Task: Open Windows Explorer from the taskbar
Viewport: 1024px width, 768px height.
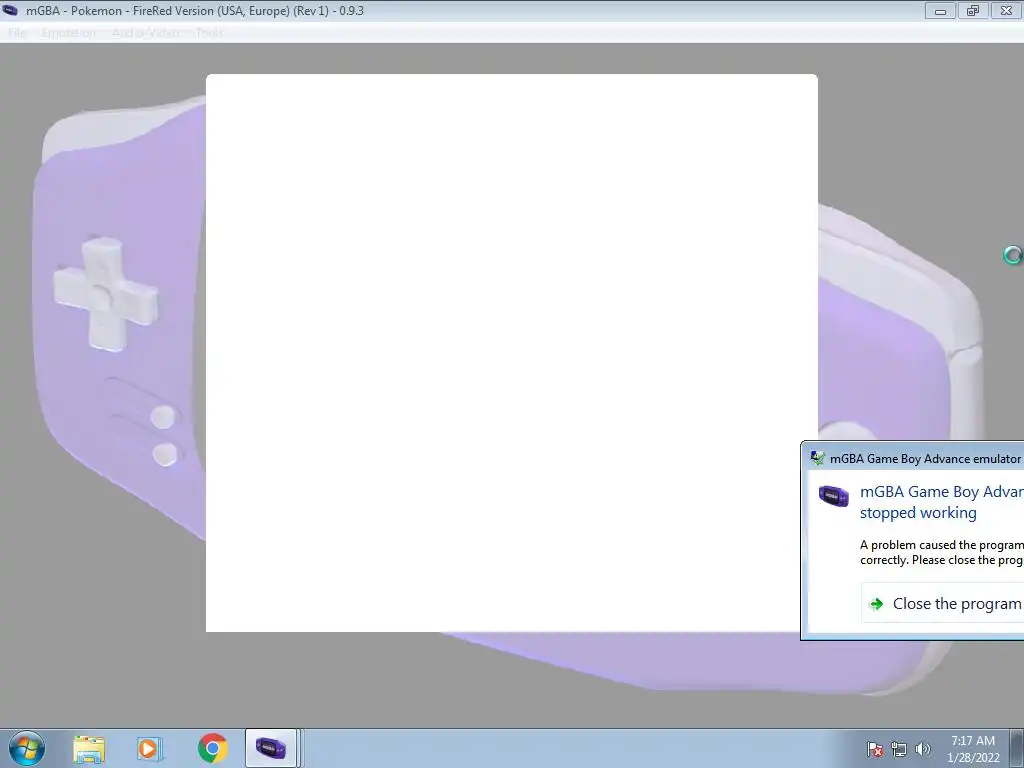Action: [x=89, y=748]
